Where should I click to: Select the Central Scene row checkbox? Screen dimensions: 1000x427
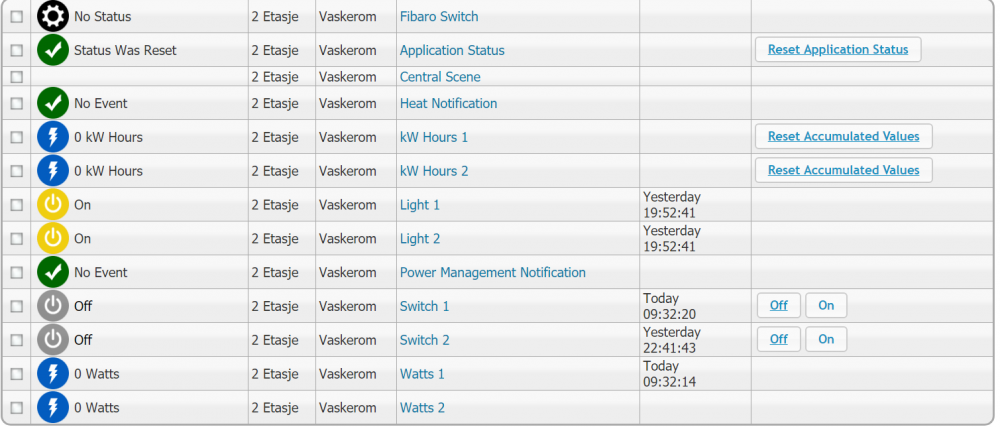point(16,77)
